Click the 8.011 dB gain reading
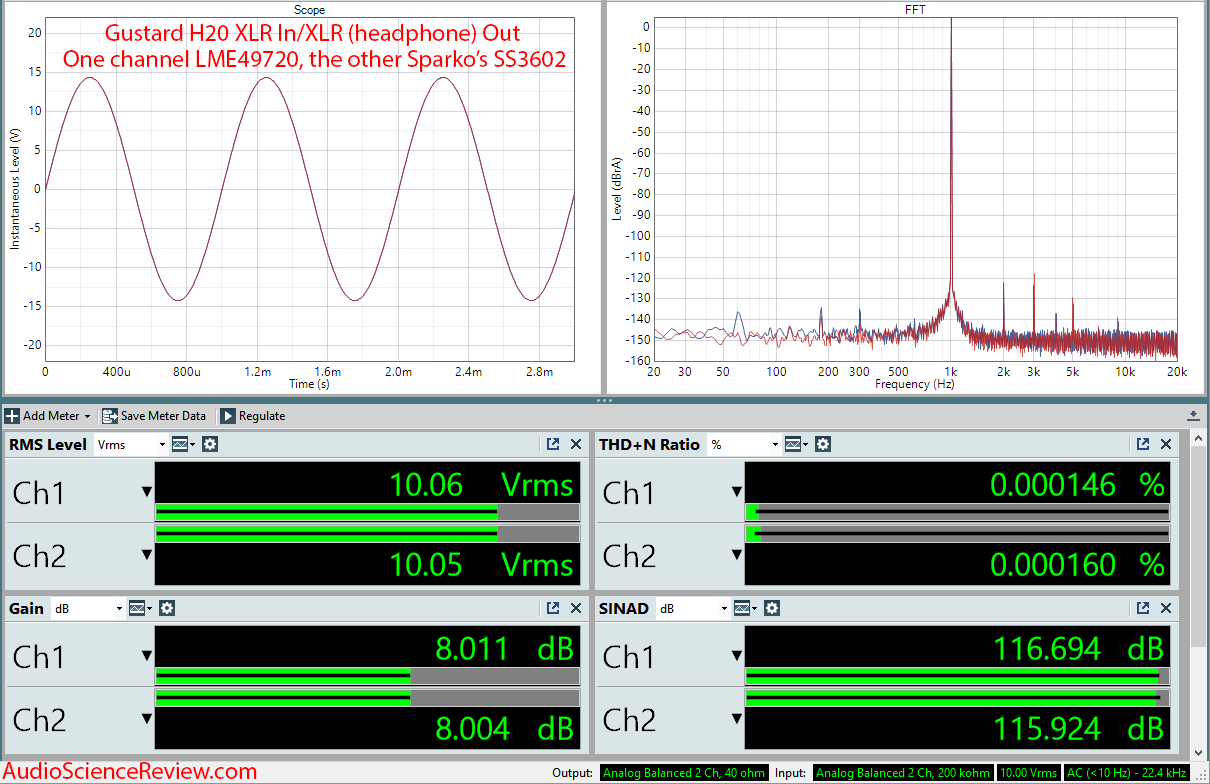The image size is (1210, 784). (505, 649)
